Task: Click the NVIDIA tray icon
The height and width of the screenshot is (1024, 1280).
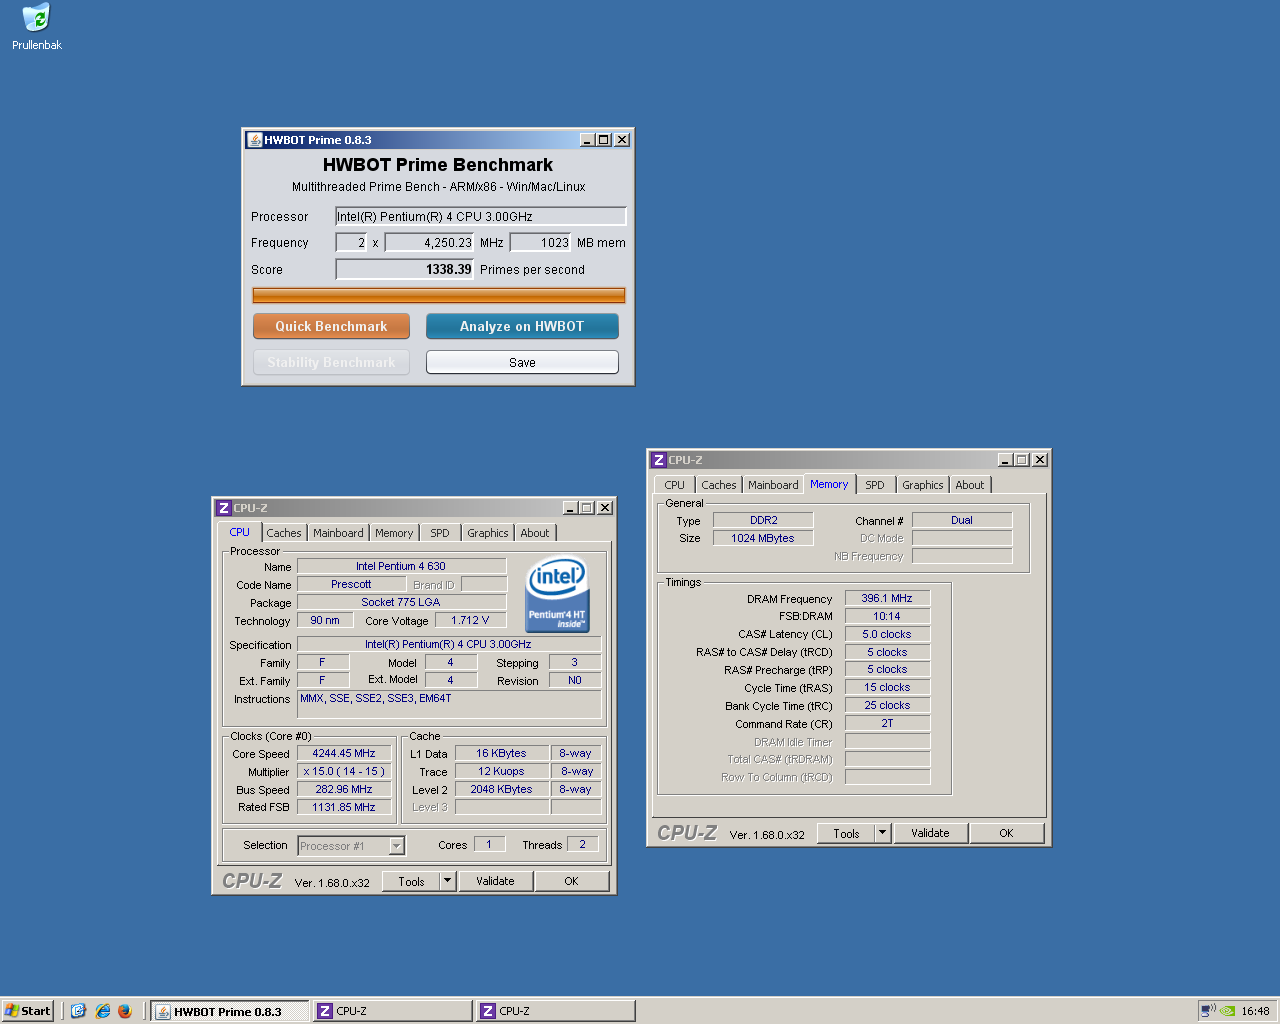Action: click(1227, 1011)
